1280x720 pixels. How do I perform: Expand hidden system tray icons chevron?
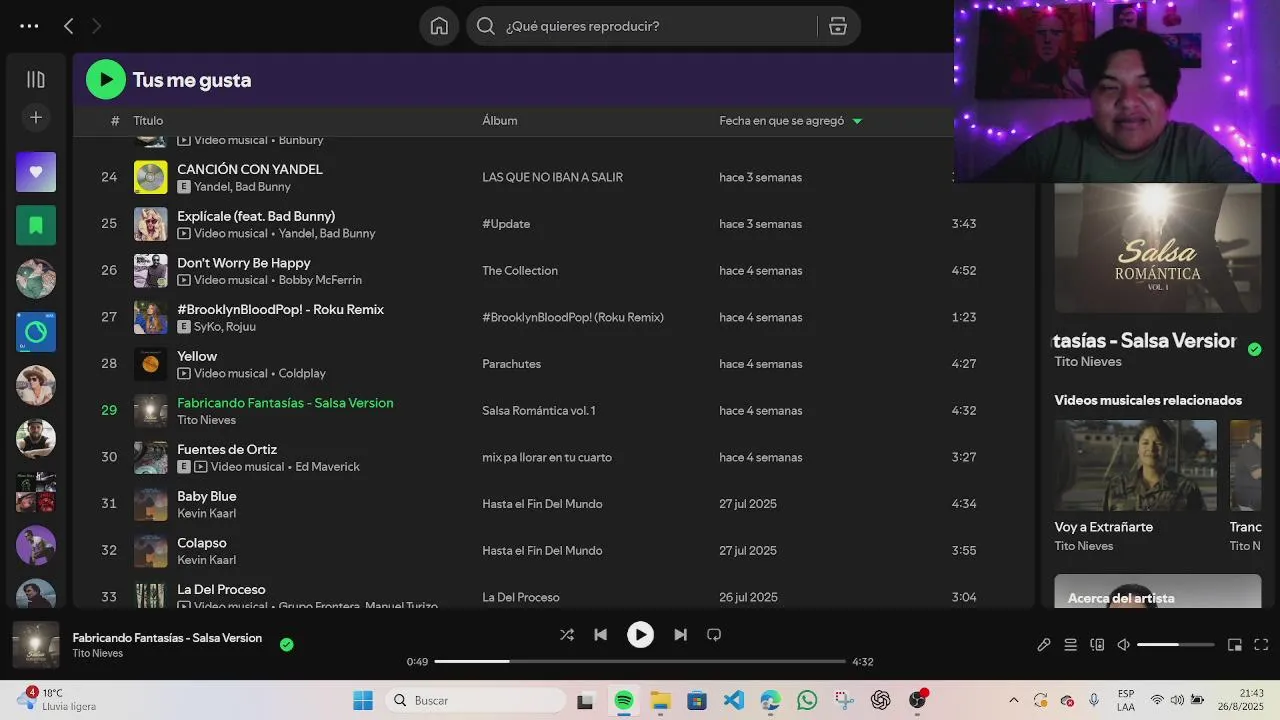(x=1014, y=700)
